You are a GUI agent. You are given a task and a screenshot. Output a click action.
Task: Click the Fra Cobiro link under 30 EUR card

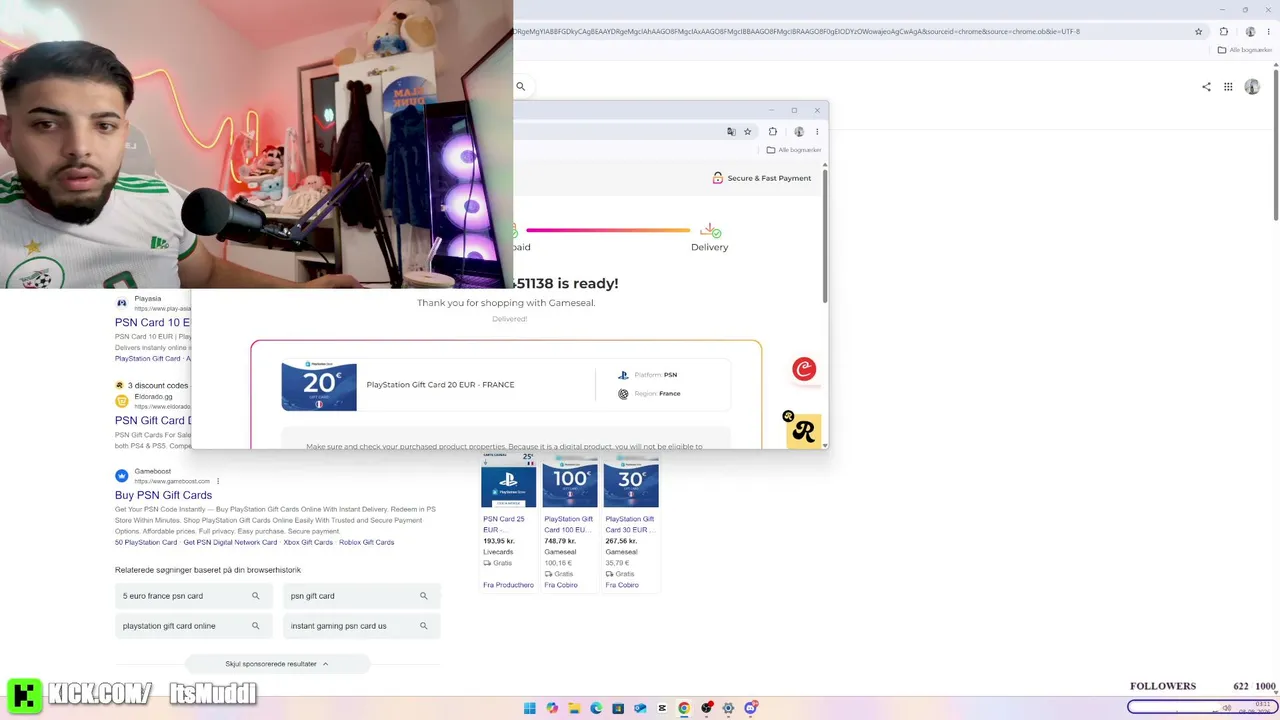pyautogui.click(x=622, y=585)
